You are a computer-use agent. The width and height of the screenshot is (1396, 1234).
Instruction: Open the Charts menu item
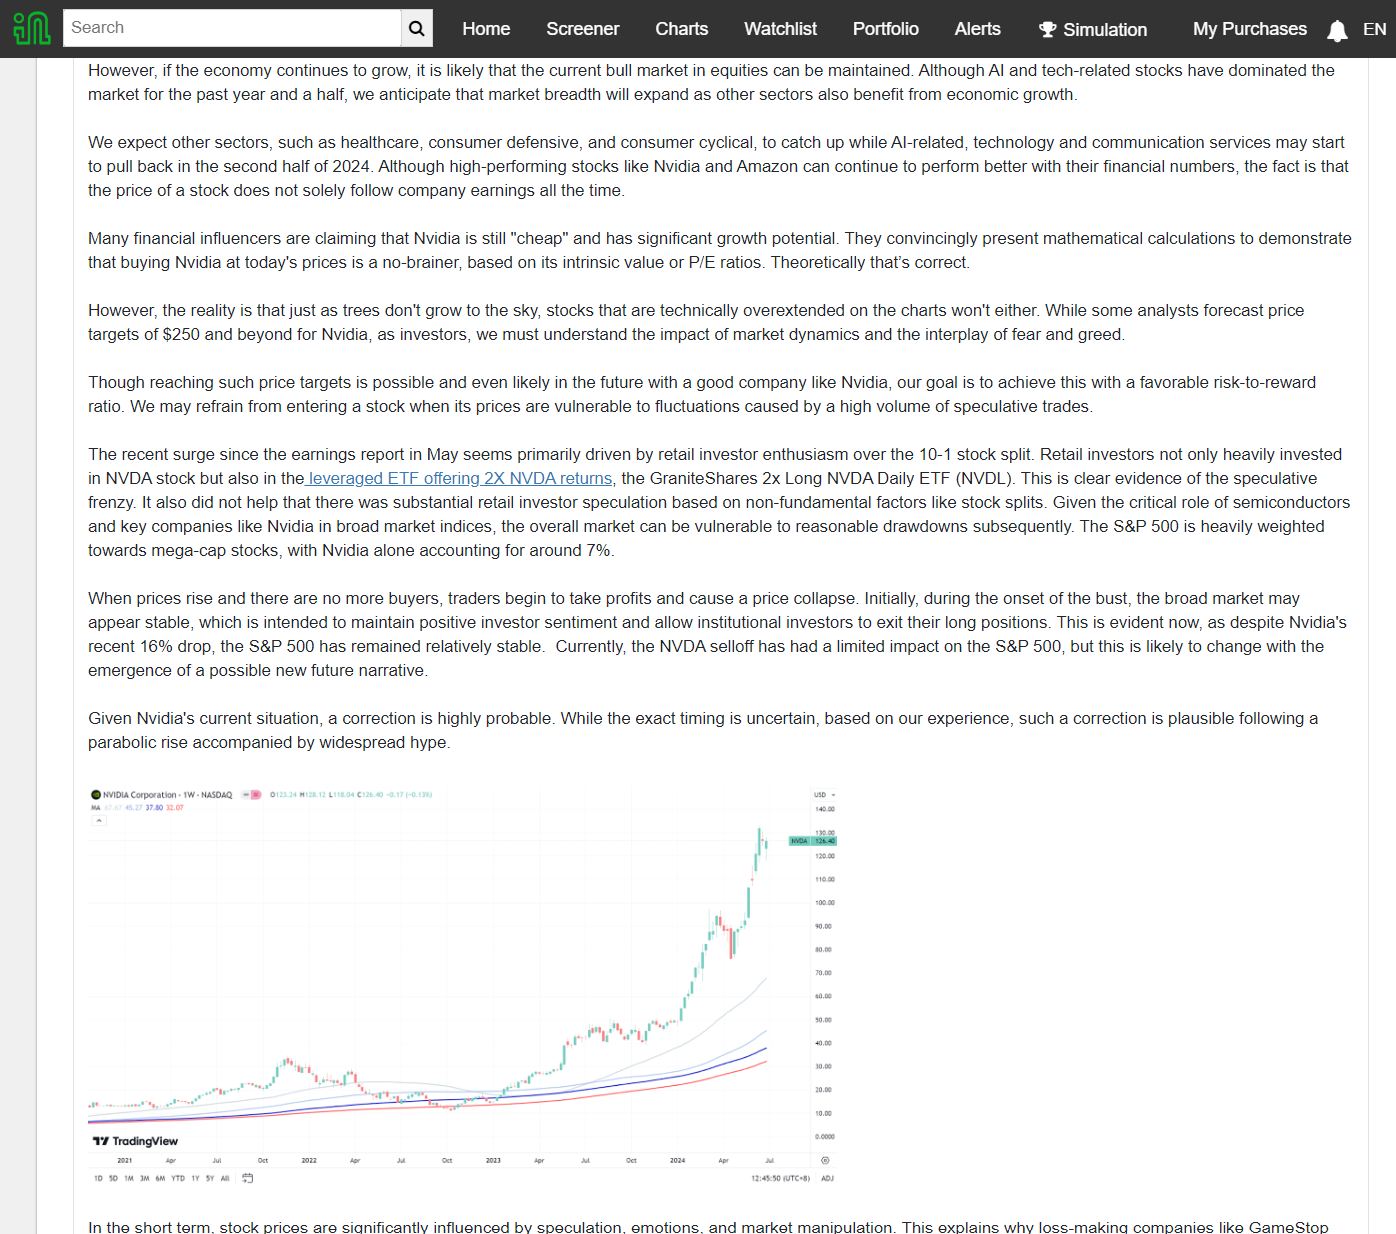(681, 29)
